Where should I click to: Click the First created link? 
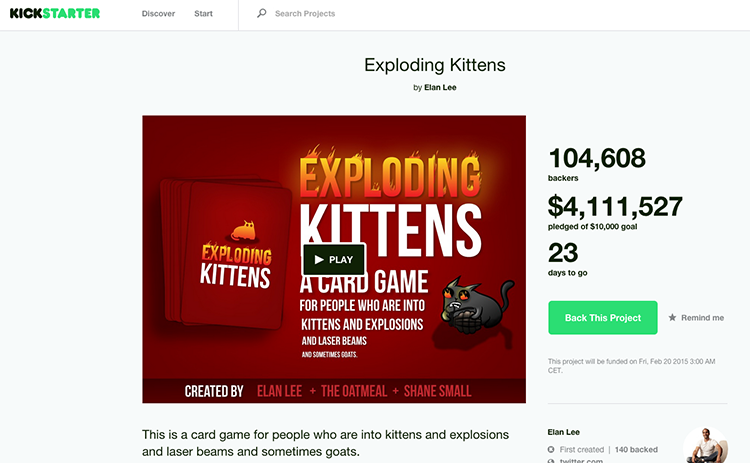pos(582,449)
